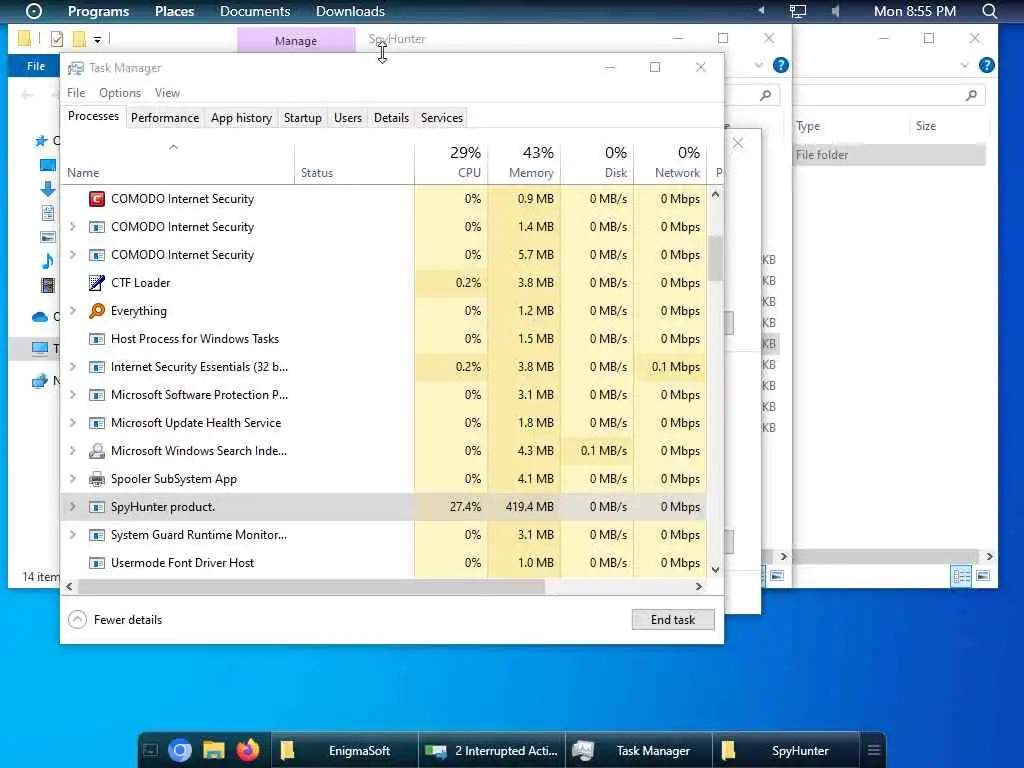Expand Internet Security Essentials process
Viewport: 1024px width, 768px height.
coord(72,367)
